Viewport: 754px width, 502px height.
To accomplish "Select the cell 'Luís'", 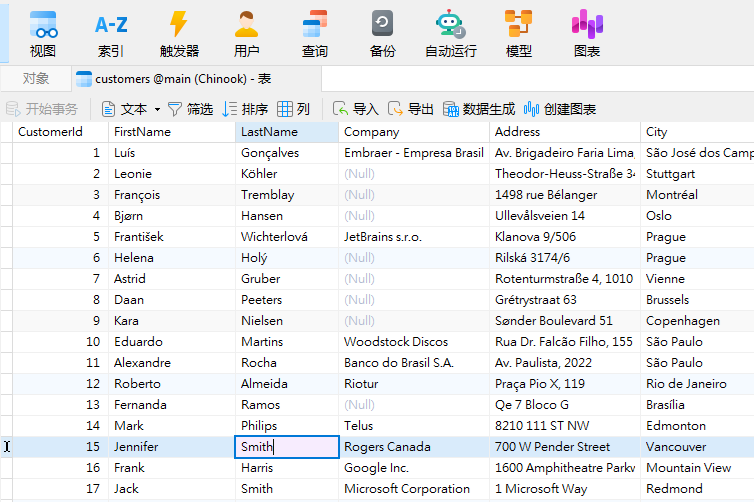I will (x=172, y=153).
